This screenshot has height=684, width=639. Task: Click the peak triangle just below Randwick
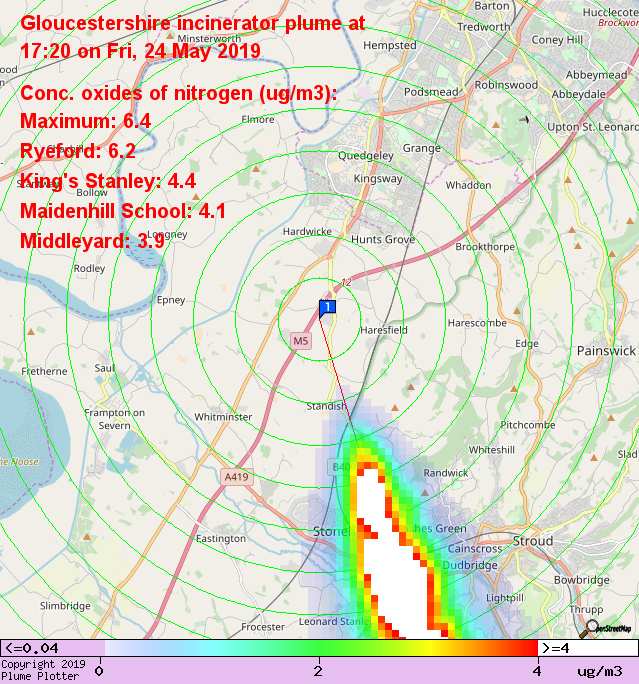(425, 492)
